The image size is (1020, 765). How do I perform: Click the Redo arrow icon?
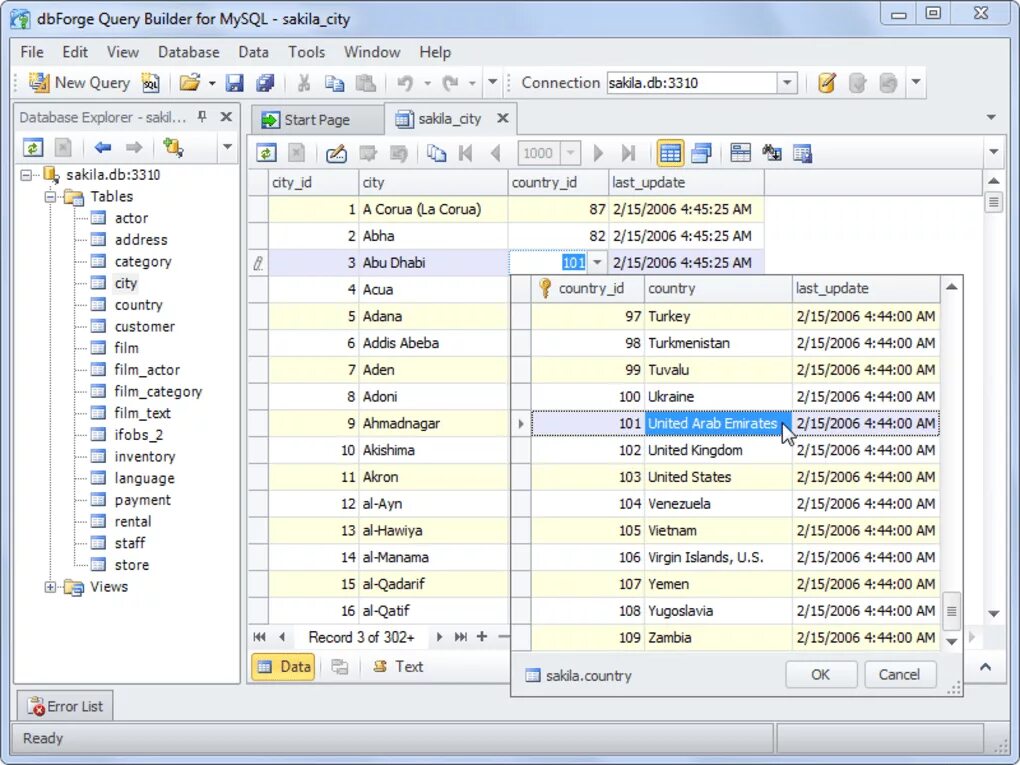[x=450, y=83]
